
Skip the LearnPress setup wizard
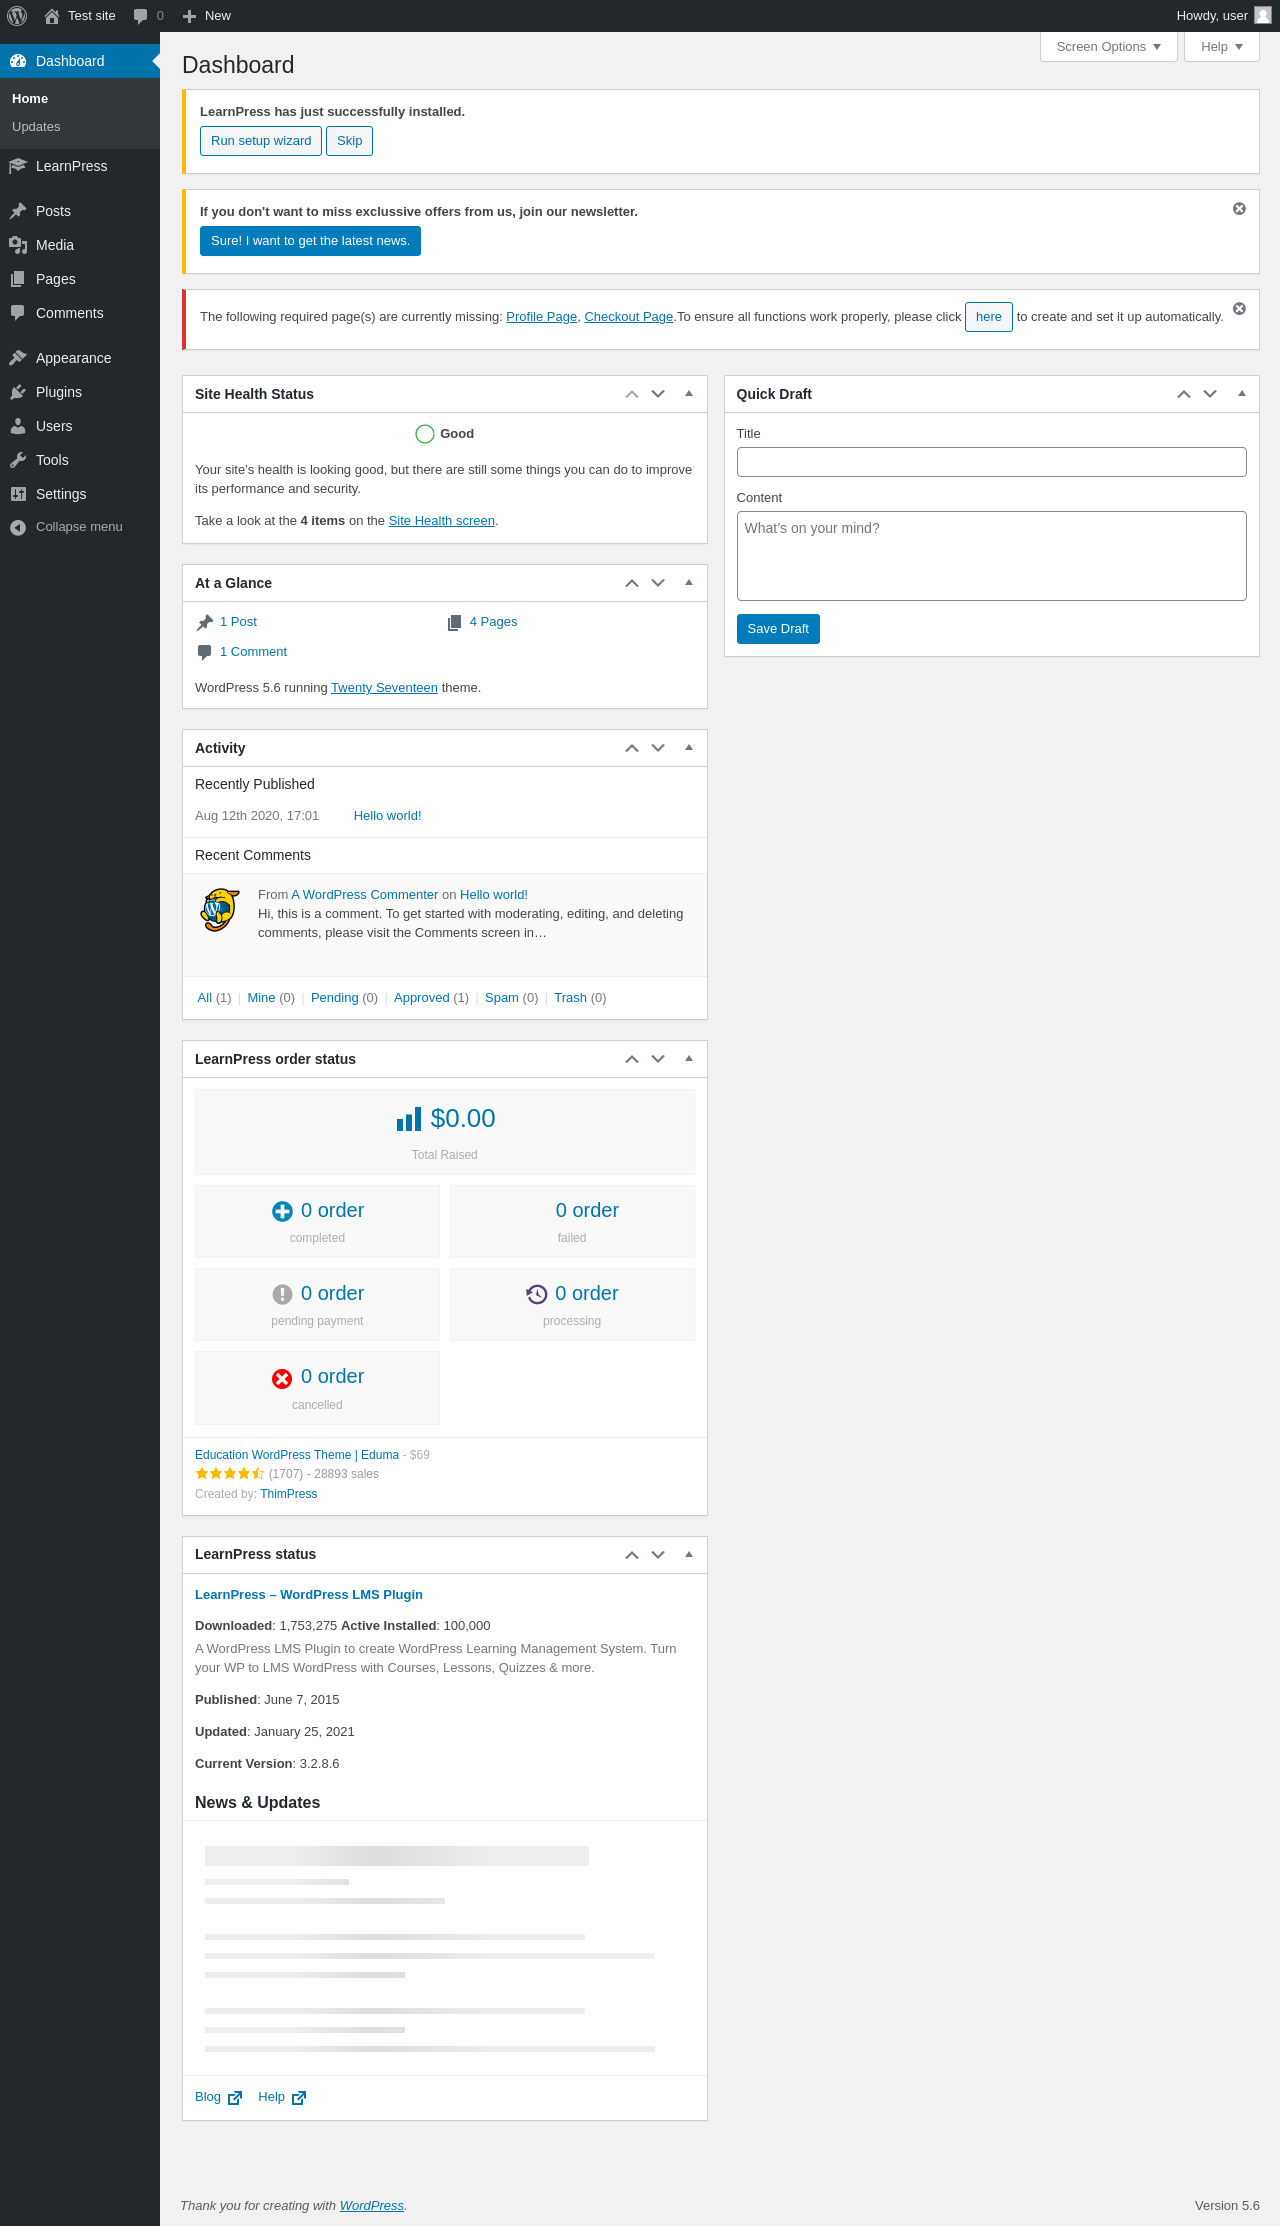[x=350, y=141]
